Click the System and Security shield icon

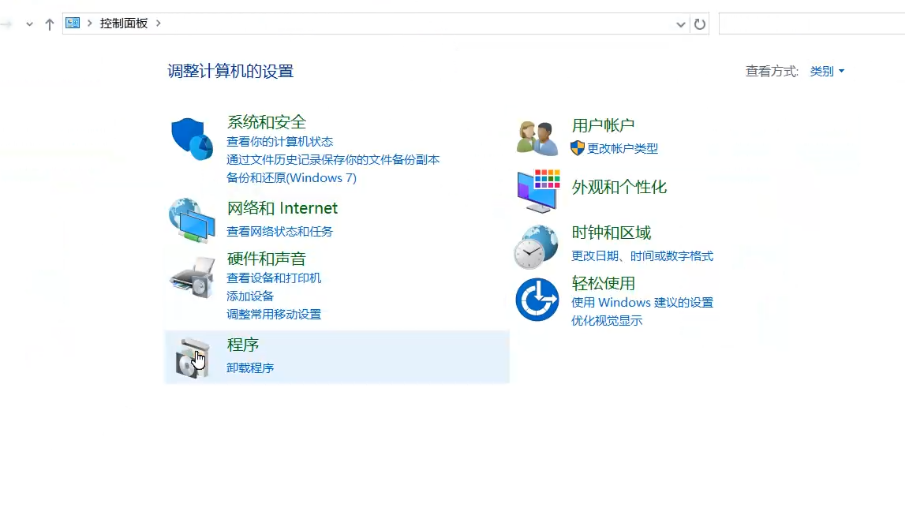tap(191, 138)
